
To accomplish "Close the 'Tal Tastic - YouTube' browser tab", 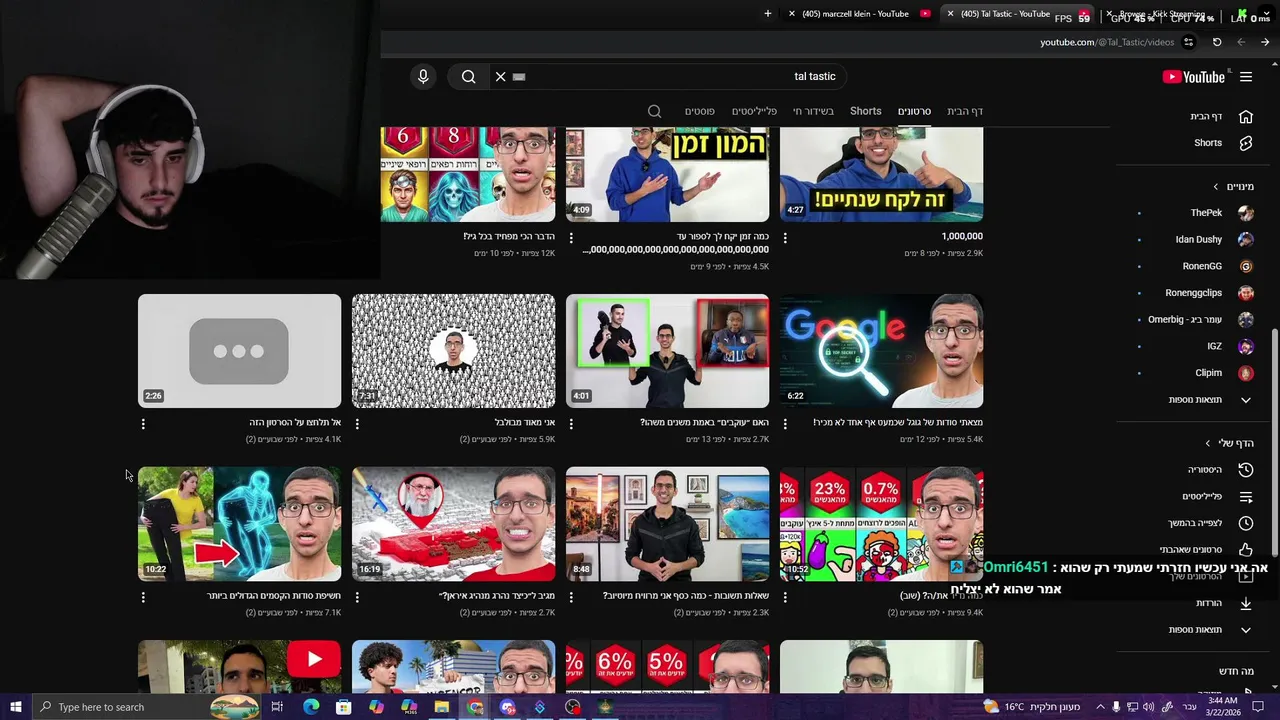I will coord(950,14).
